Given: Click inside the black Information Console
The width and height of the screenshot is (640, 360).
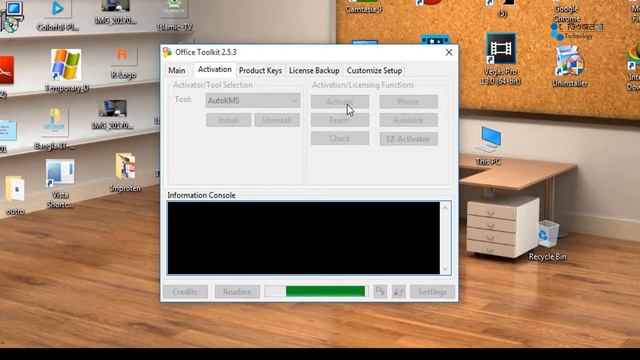Looking at the screenshot, I should coord(303,238).
